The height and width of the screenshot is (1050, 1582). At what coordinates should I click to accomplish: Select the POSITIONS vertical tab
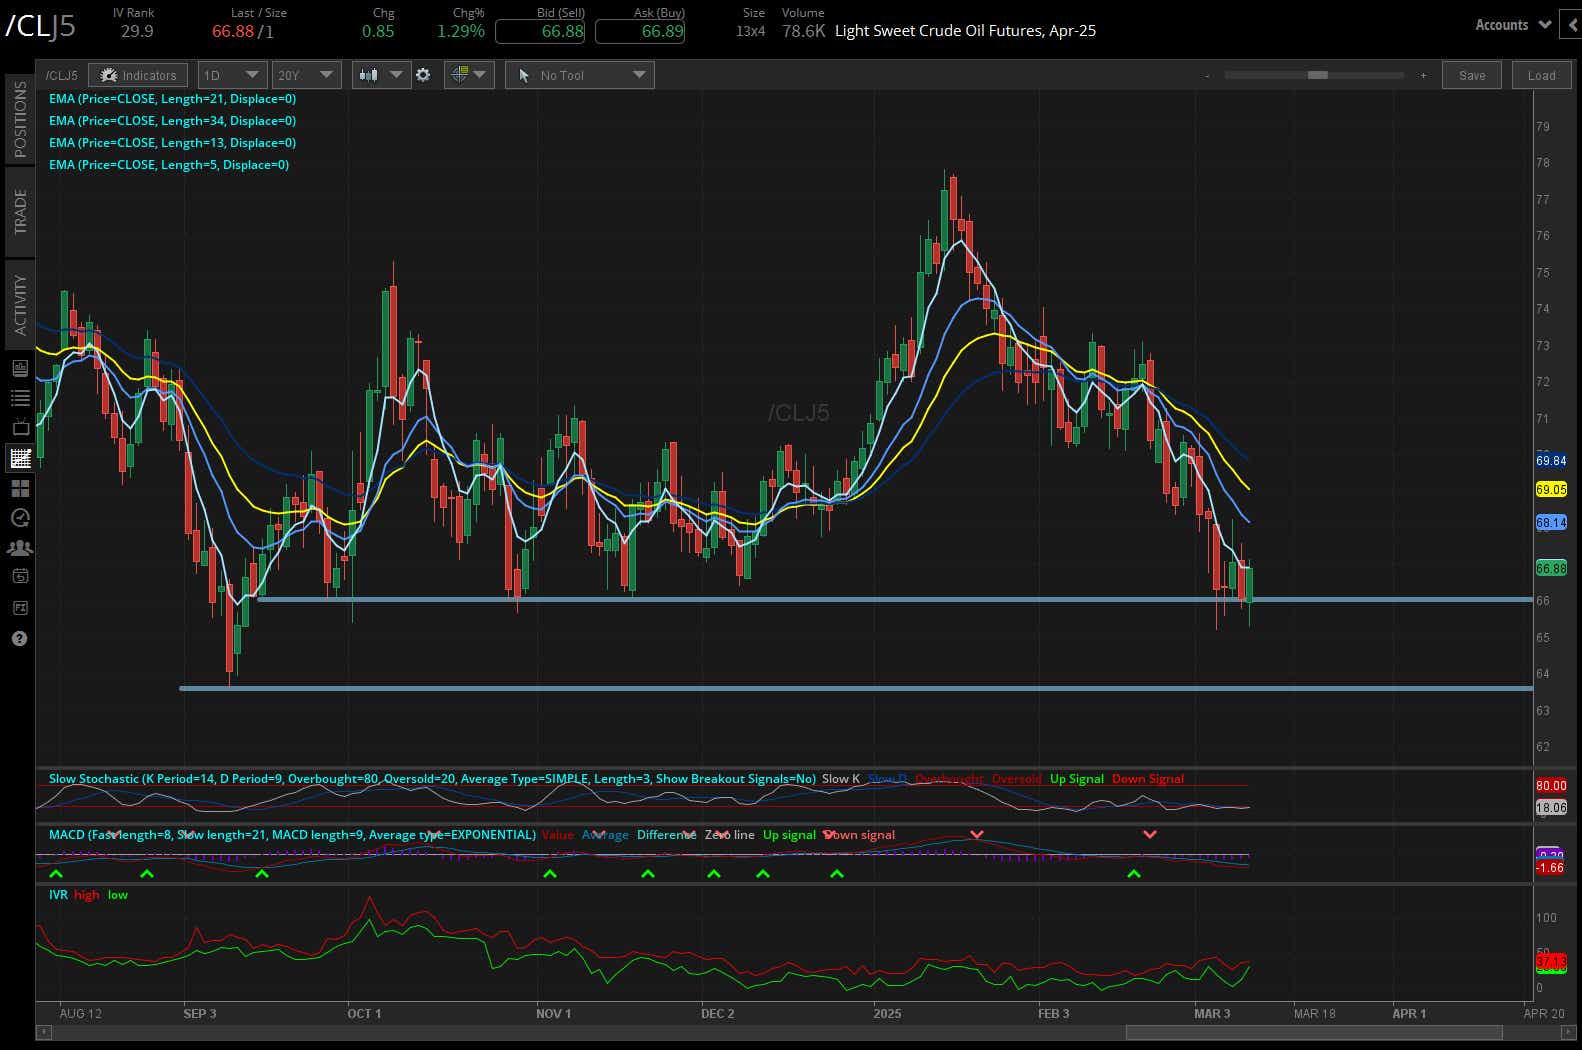click(20, 118)
